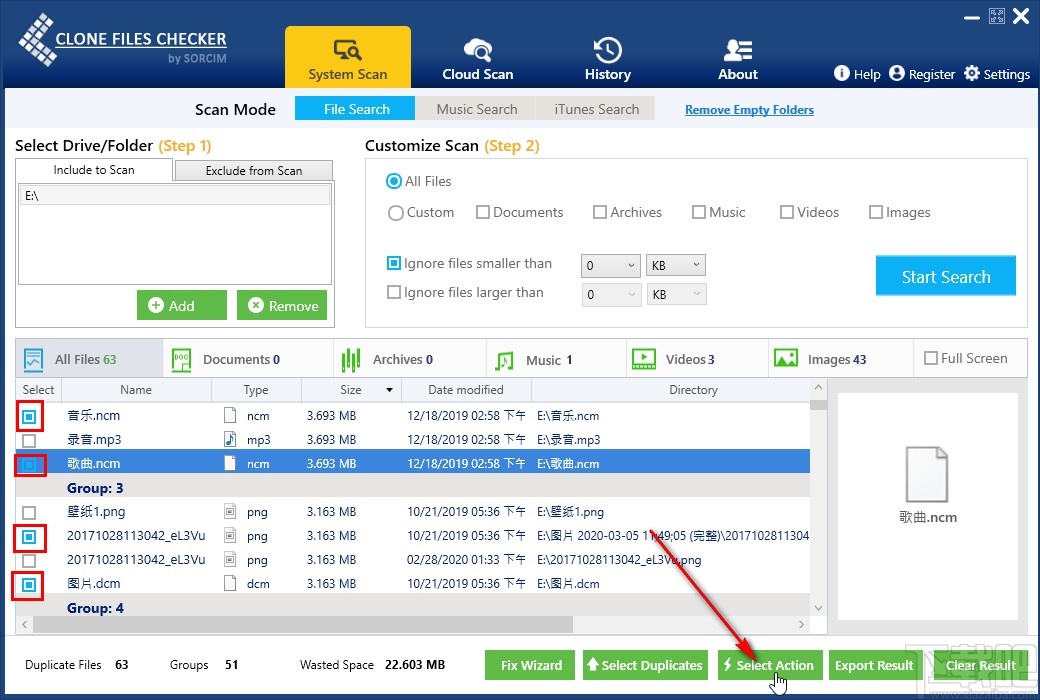Open the smaller-than size value dropdown

(x=610, y=265)
